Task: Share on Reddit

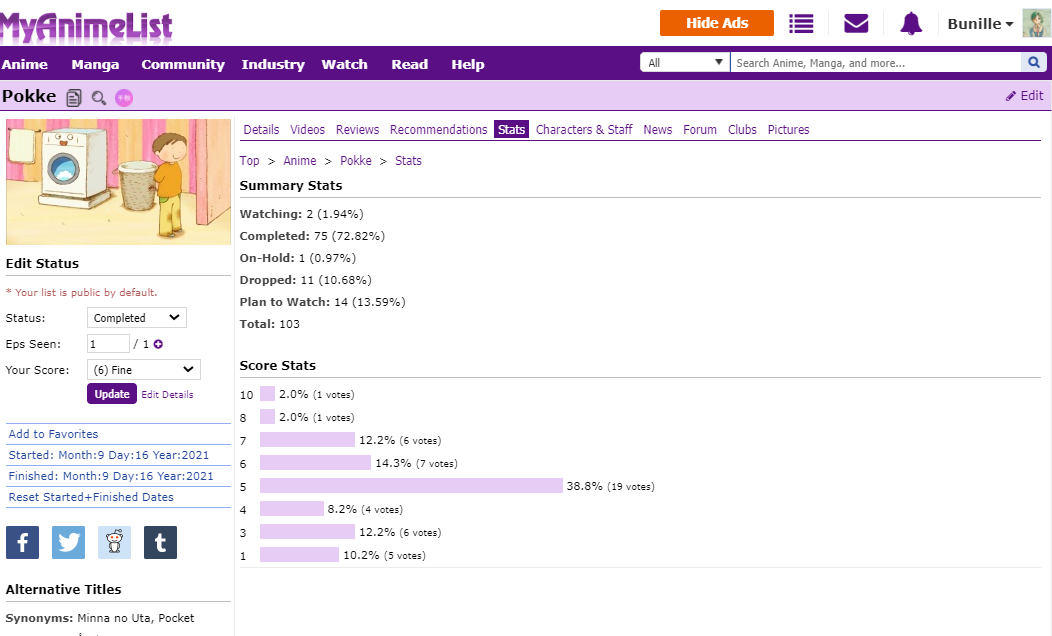Action: (115, 543)
